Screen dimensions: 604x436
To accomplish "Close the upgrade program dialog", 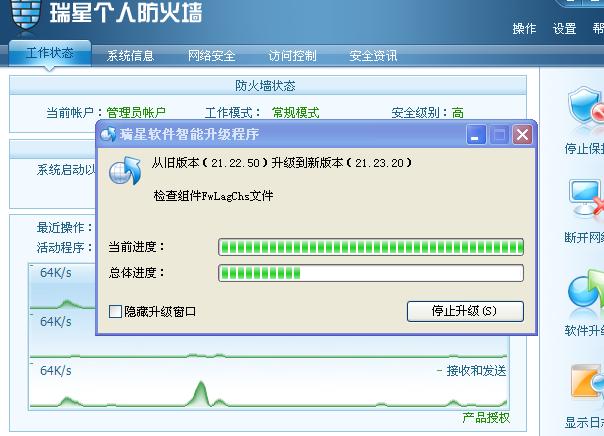I will 522,134.
